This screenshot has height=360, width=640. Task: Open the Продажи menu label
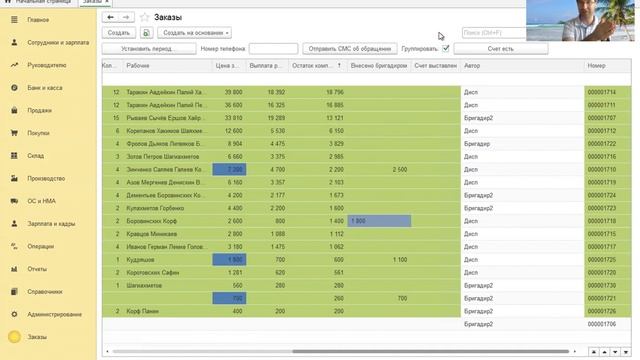40,110
